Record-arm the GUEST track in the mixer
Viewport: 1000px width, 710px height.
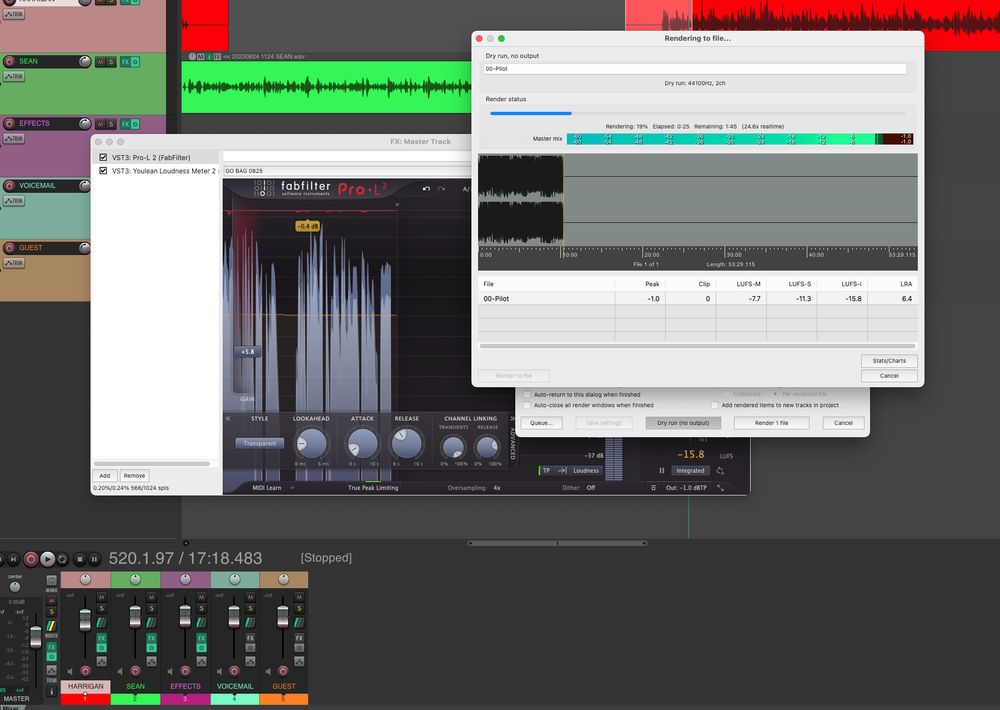(x=281, y=670)
